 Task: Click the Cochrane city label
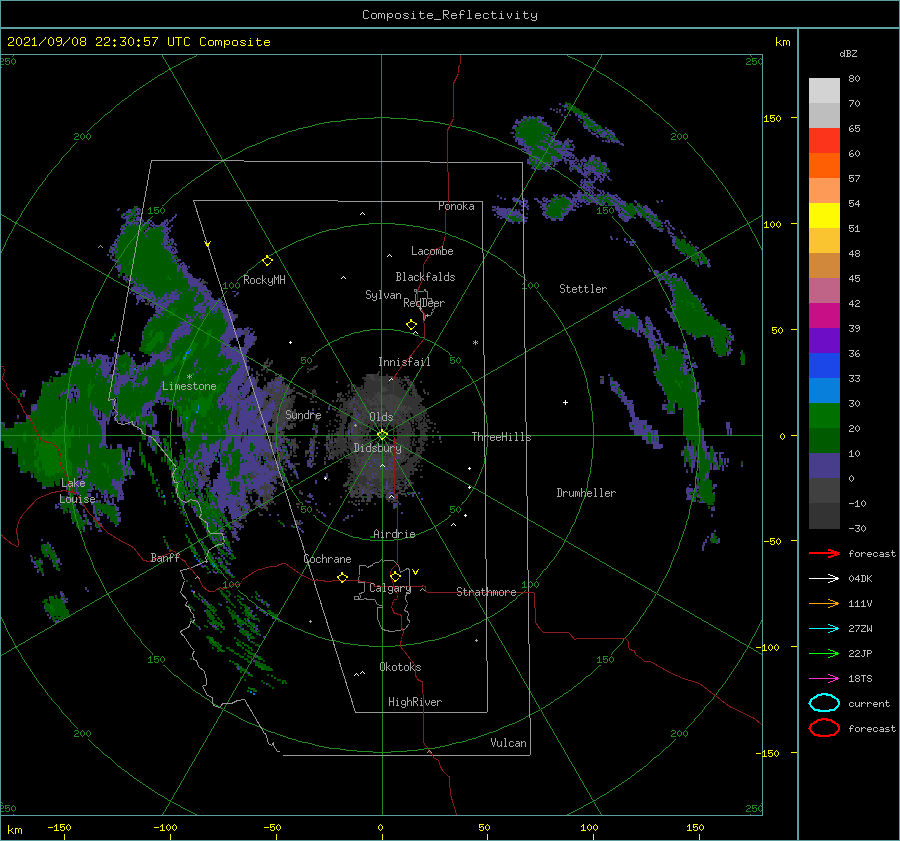click(x=327, y=559)
